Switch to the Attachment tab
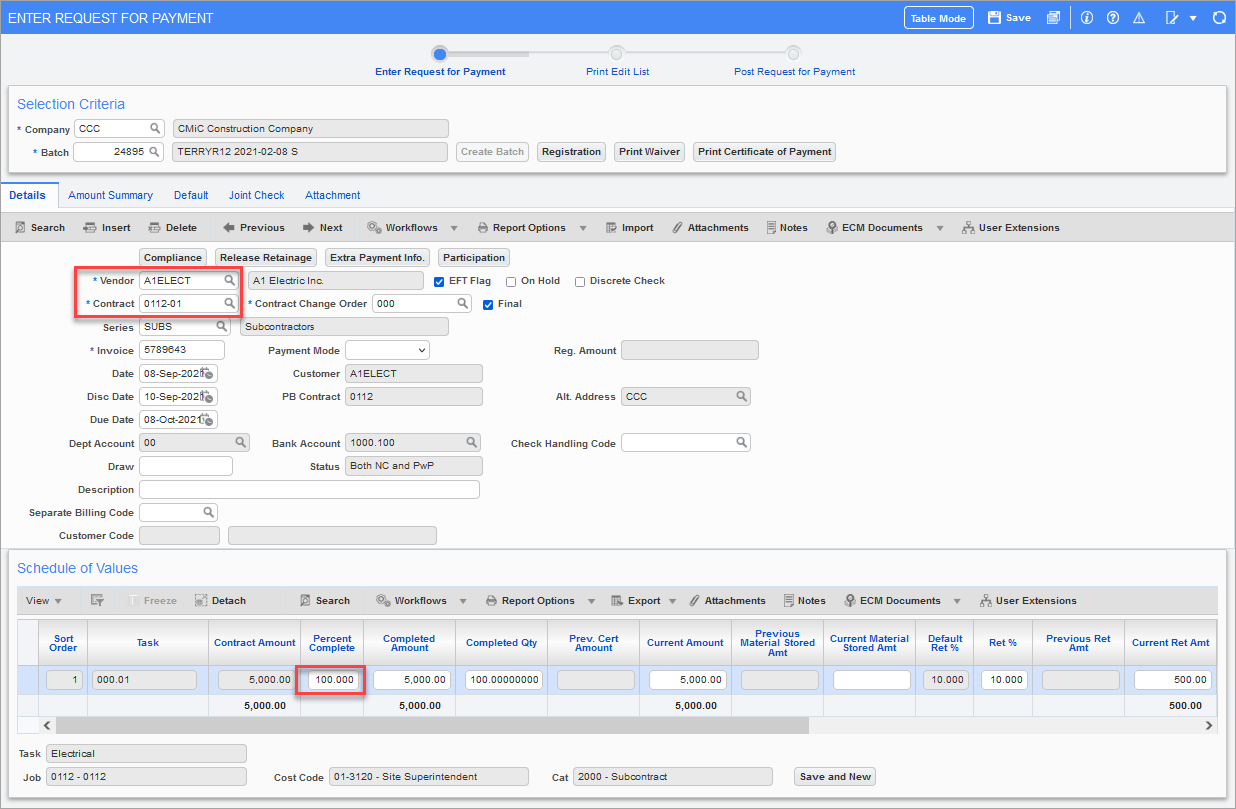This screenshot has width=1236, height=809. pos(333,195)
